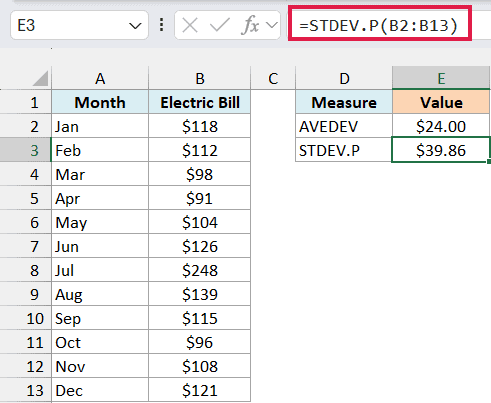491x403 pixels.
Task: Select row 13 header
Action: click(x=26, y=390)
